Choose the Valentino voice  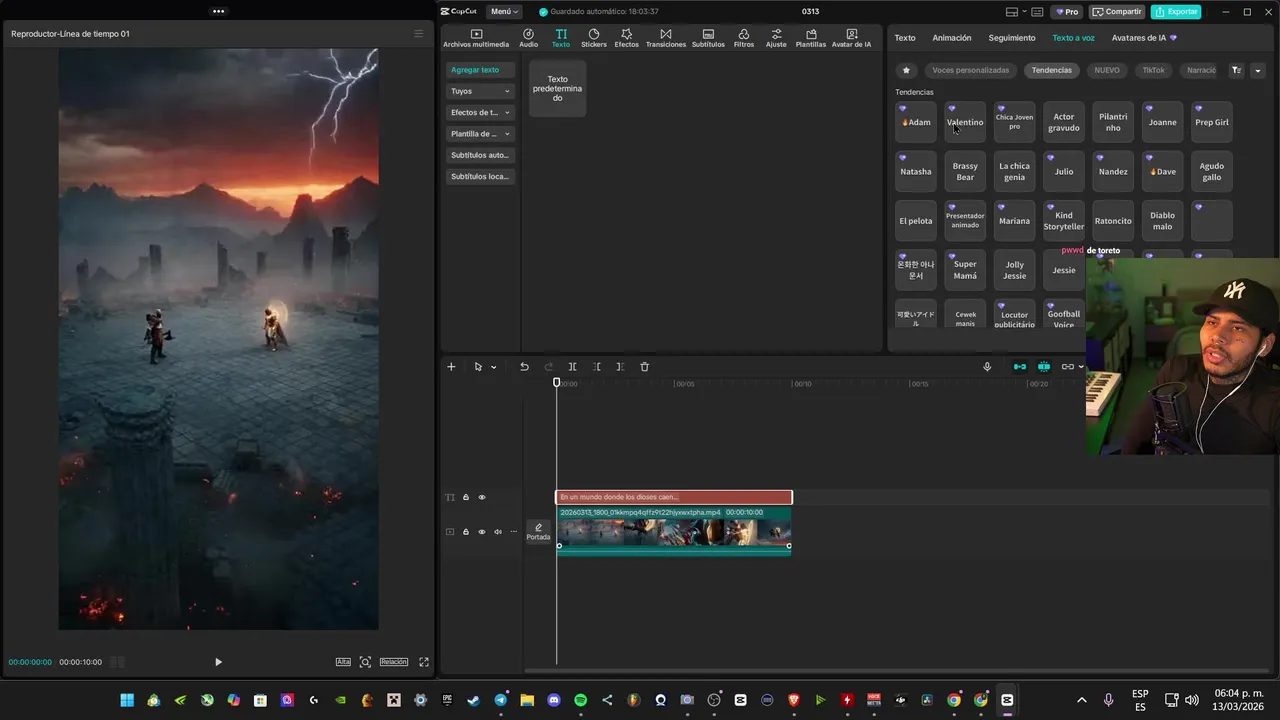coord(965,122)
